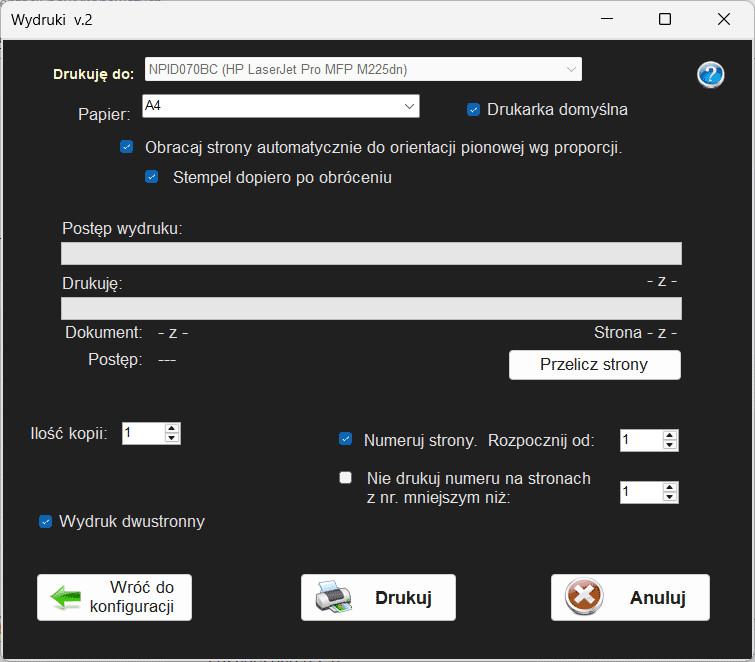Toggle Stempel dopiero po obróceniu checkbox
Image resolution: width=755 pixels, height=662 pixels.
tap(152, 178)
